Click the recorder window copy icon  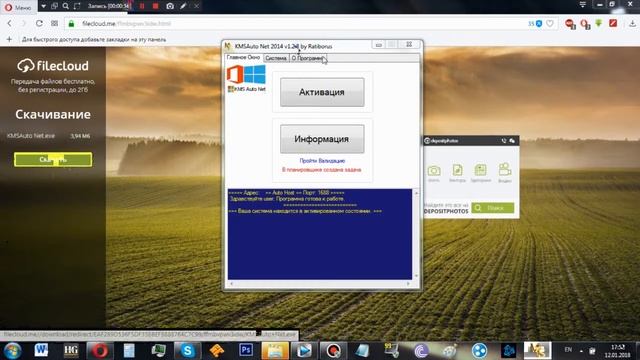pyautogui.click(x=54, y=6)
